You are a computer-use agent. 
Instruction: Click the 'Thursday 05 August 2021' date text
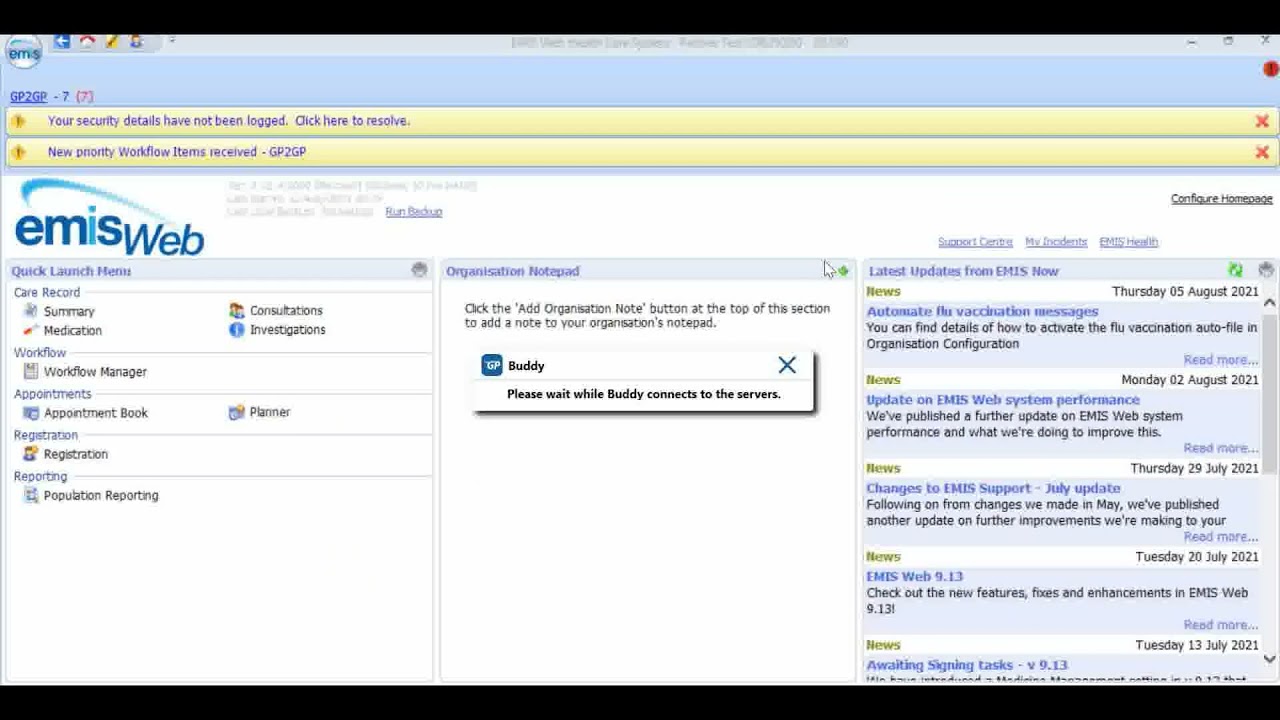[1185, 291]
